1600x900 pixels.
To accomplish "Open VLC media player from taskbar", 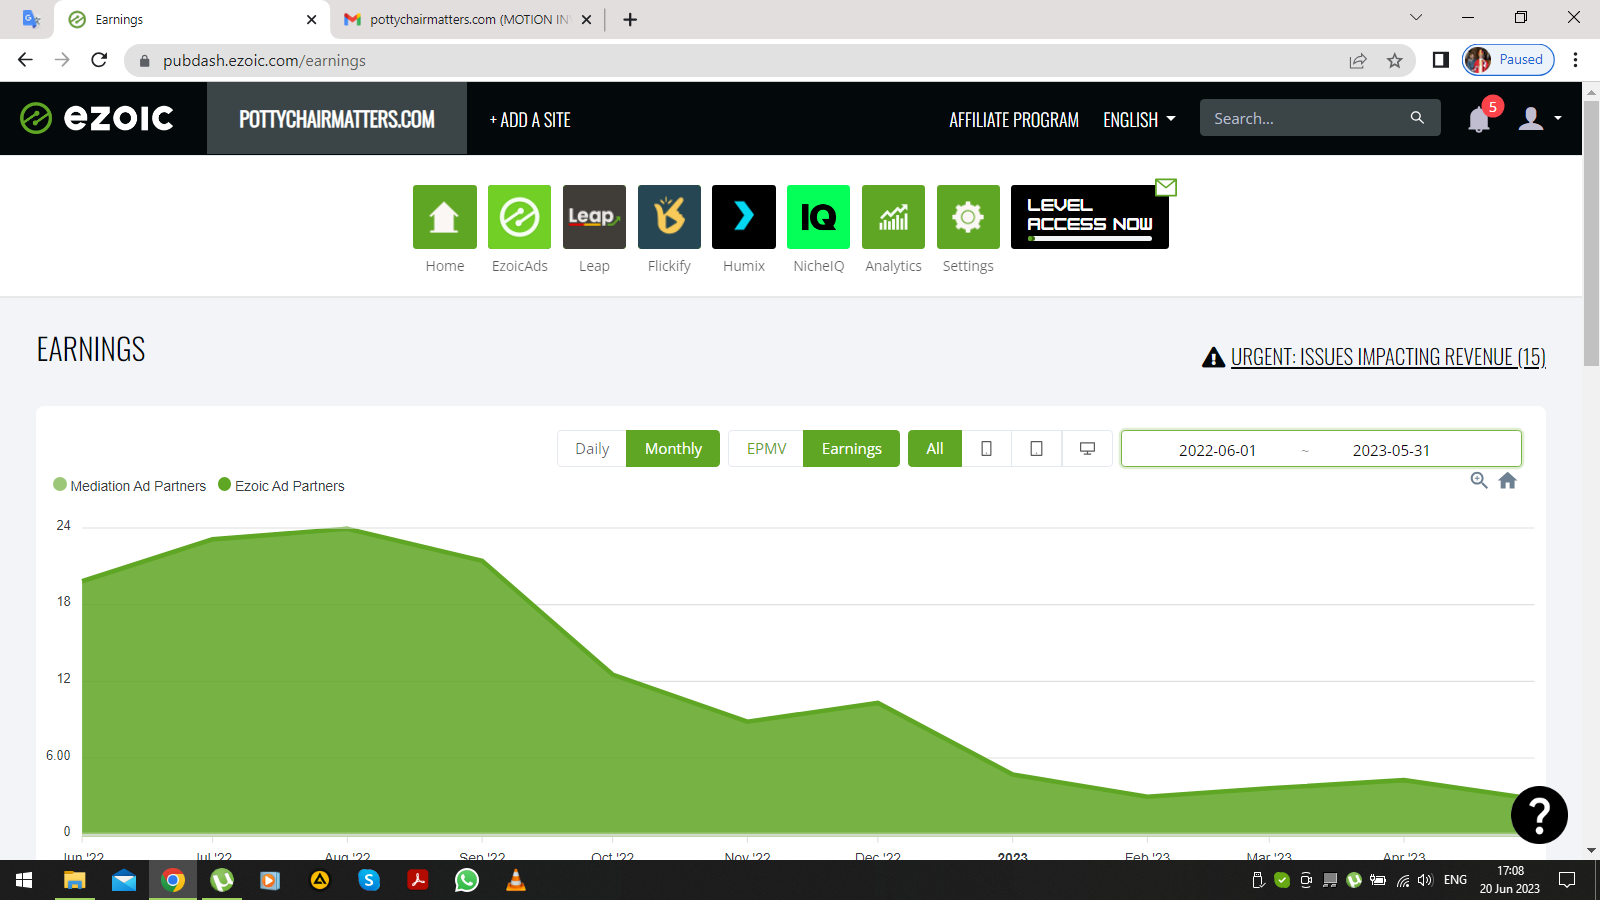I will (516, 880).
